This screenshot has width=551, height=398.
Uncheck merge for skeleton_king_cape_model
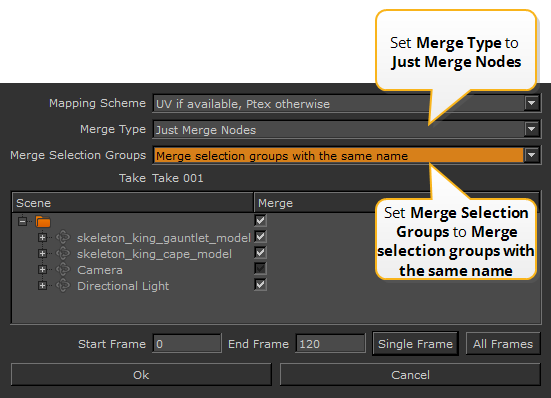260,253
